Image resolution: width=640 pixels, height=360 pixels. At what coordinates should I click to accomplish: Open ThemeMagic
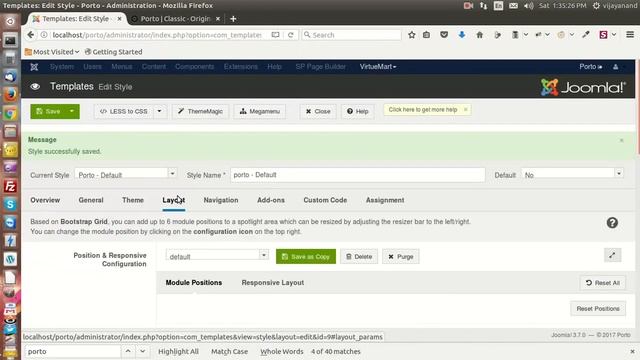tap(200, 111)
